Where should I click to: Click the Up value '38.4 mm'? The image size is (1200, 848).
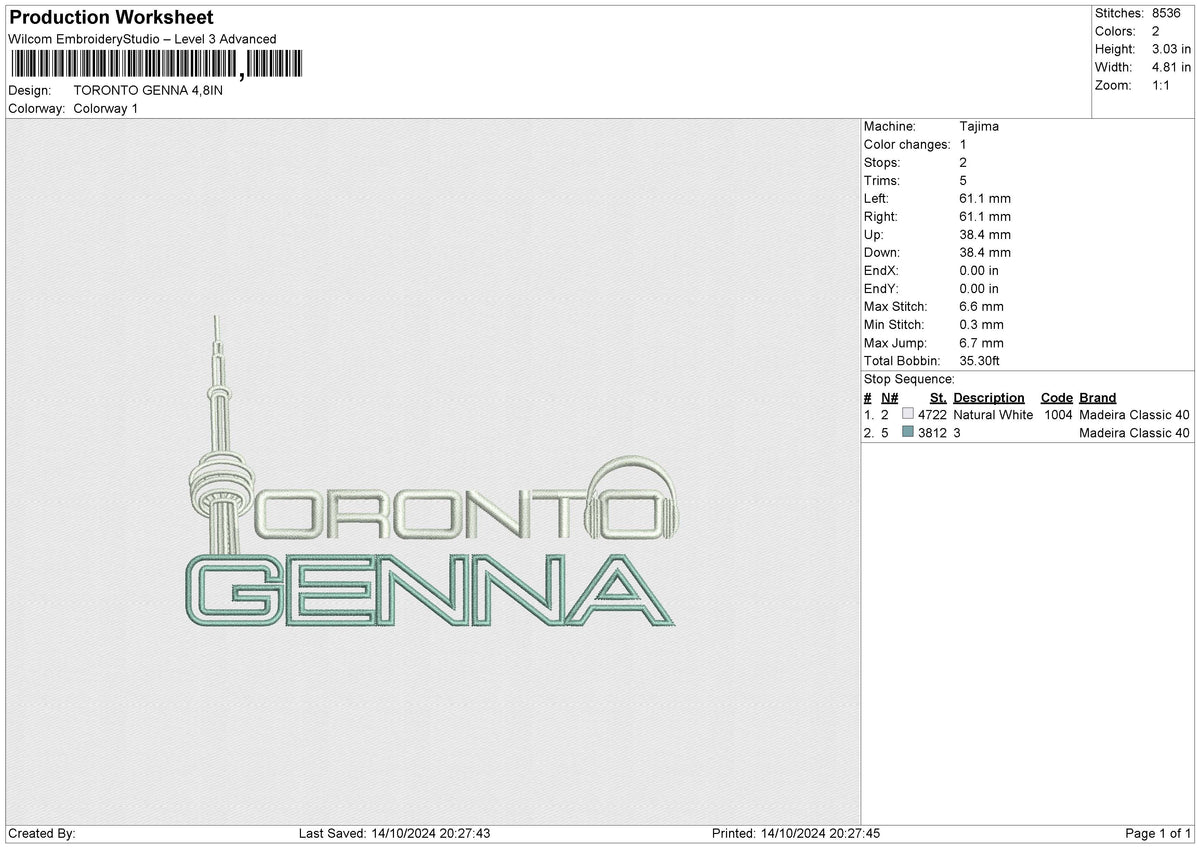coord(985,234)
